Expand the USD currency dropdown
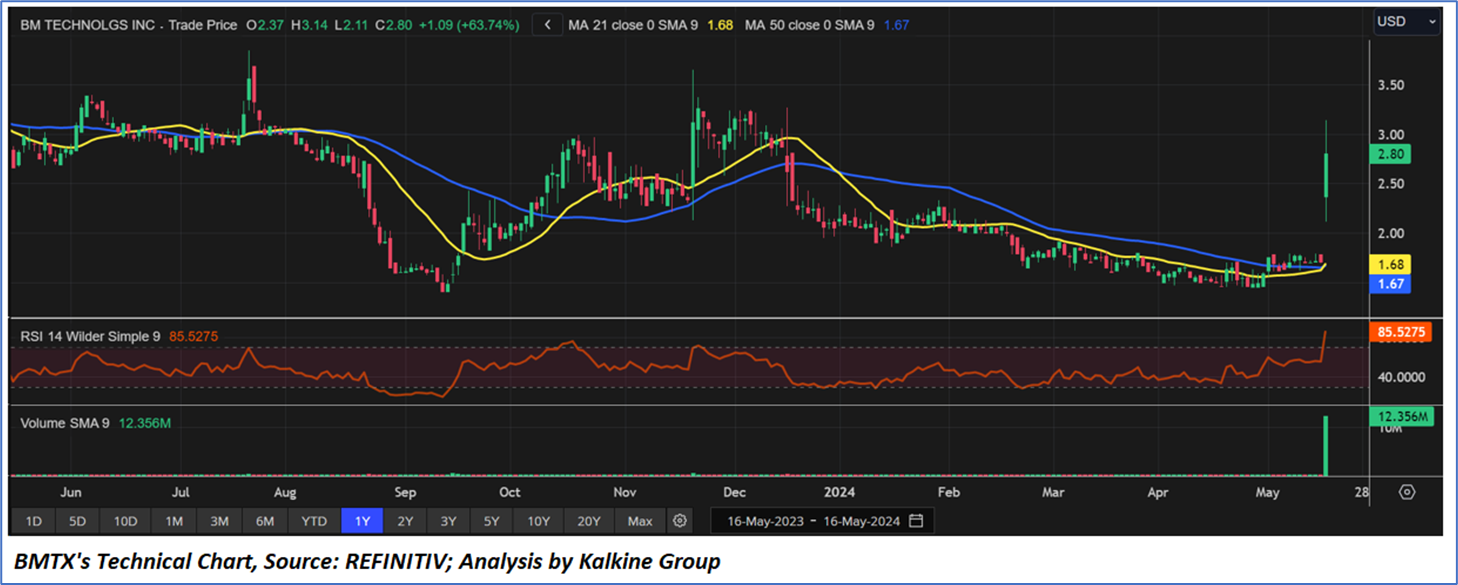Image resolution: width=1458 pixels, height=585 pixels. [1405, 22]
